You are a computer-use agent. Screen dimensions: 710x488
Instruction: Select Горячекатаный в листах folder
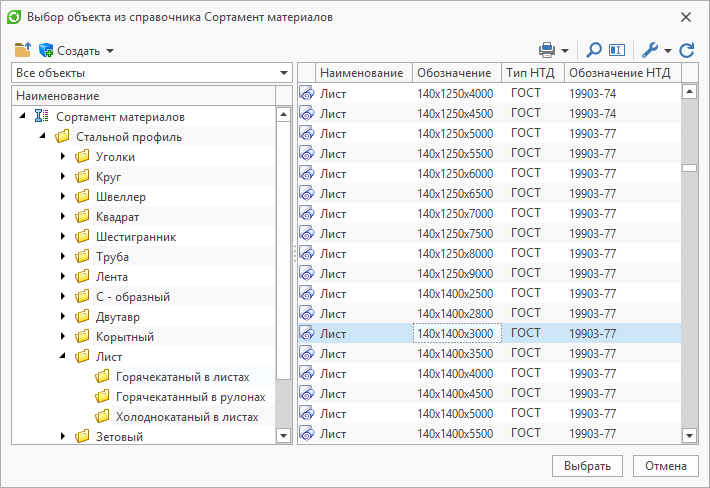click(x=182, y=377)
